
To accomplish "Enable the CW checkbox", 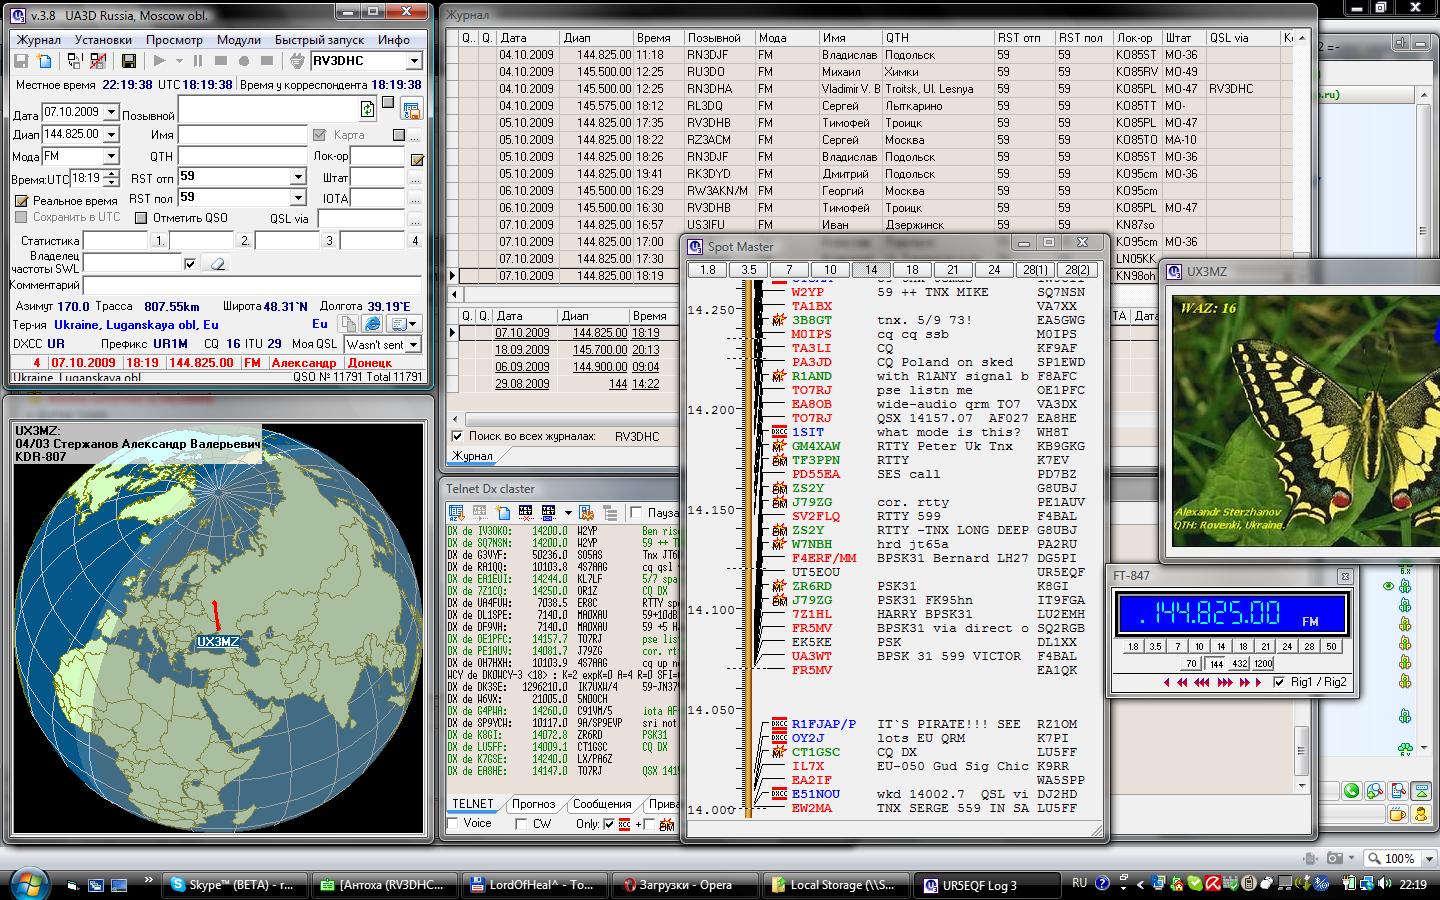I will tap(521, 824).
